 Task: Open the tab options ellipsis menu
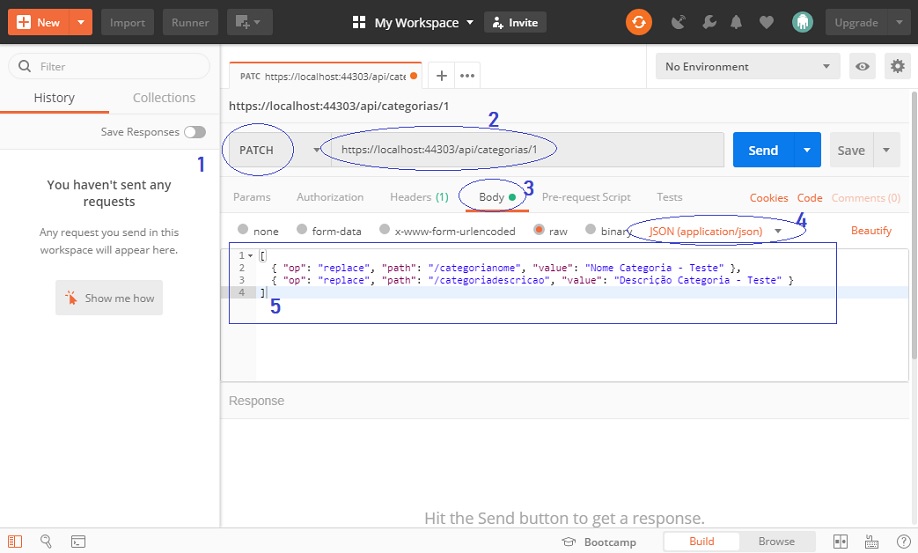(x=467, y=75)
